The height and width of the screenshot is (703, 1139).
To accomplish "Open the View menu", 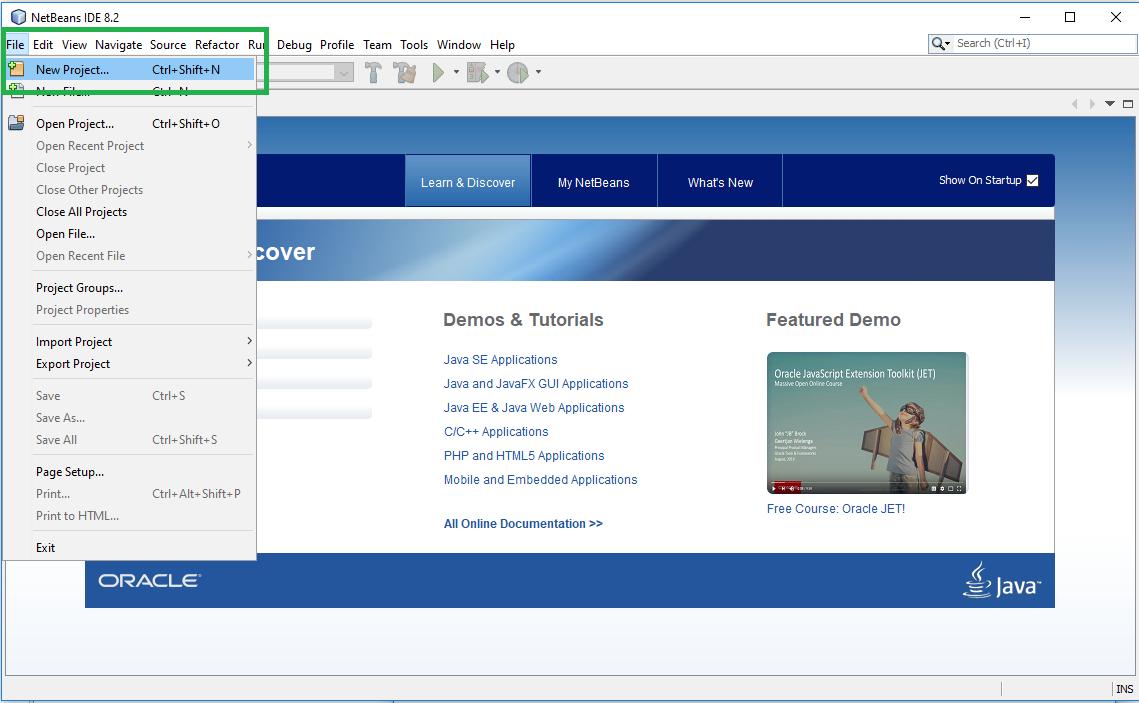I will pos(74,44).
